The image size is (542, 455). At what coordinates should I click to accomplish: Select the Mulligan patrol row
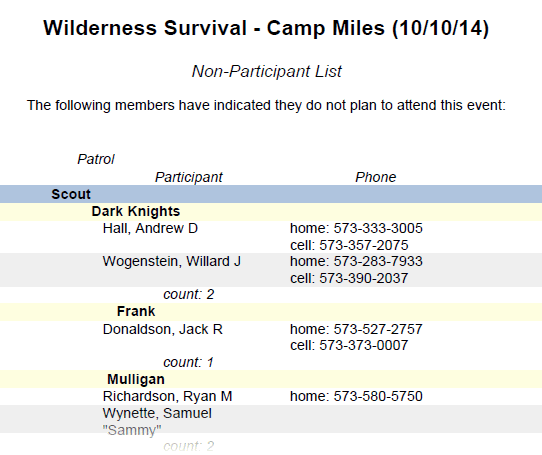coord(271,379)
